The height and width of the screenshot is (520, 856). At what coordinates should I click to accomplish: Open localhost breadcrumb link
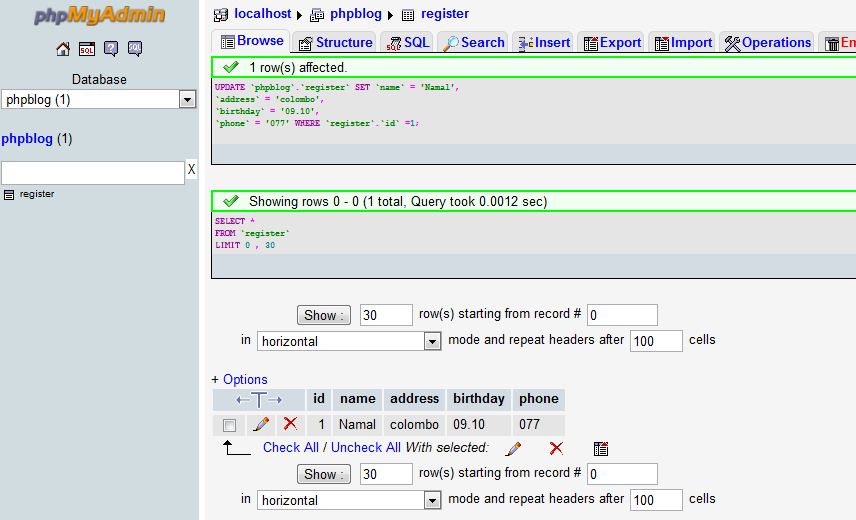point(263,14)
